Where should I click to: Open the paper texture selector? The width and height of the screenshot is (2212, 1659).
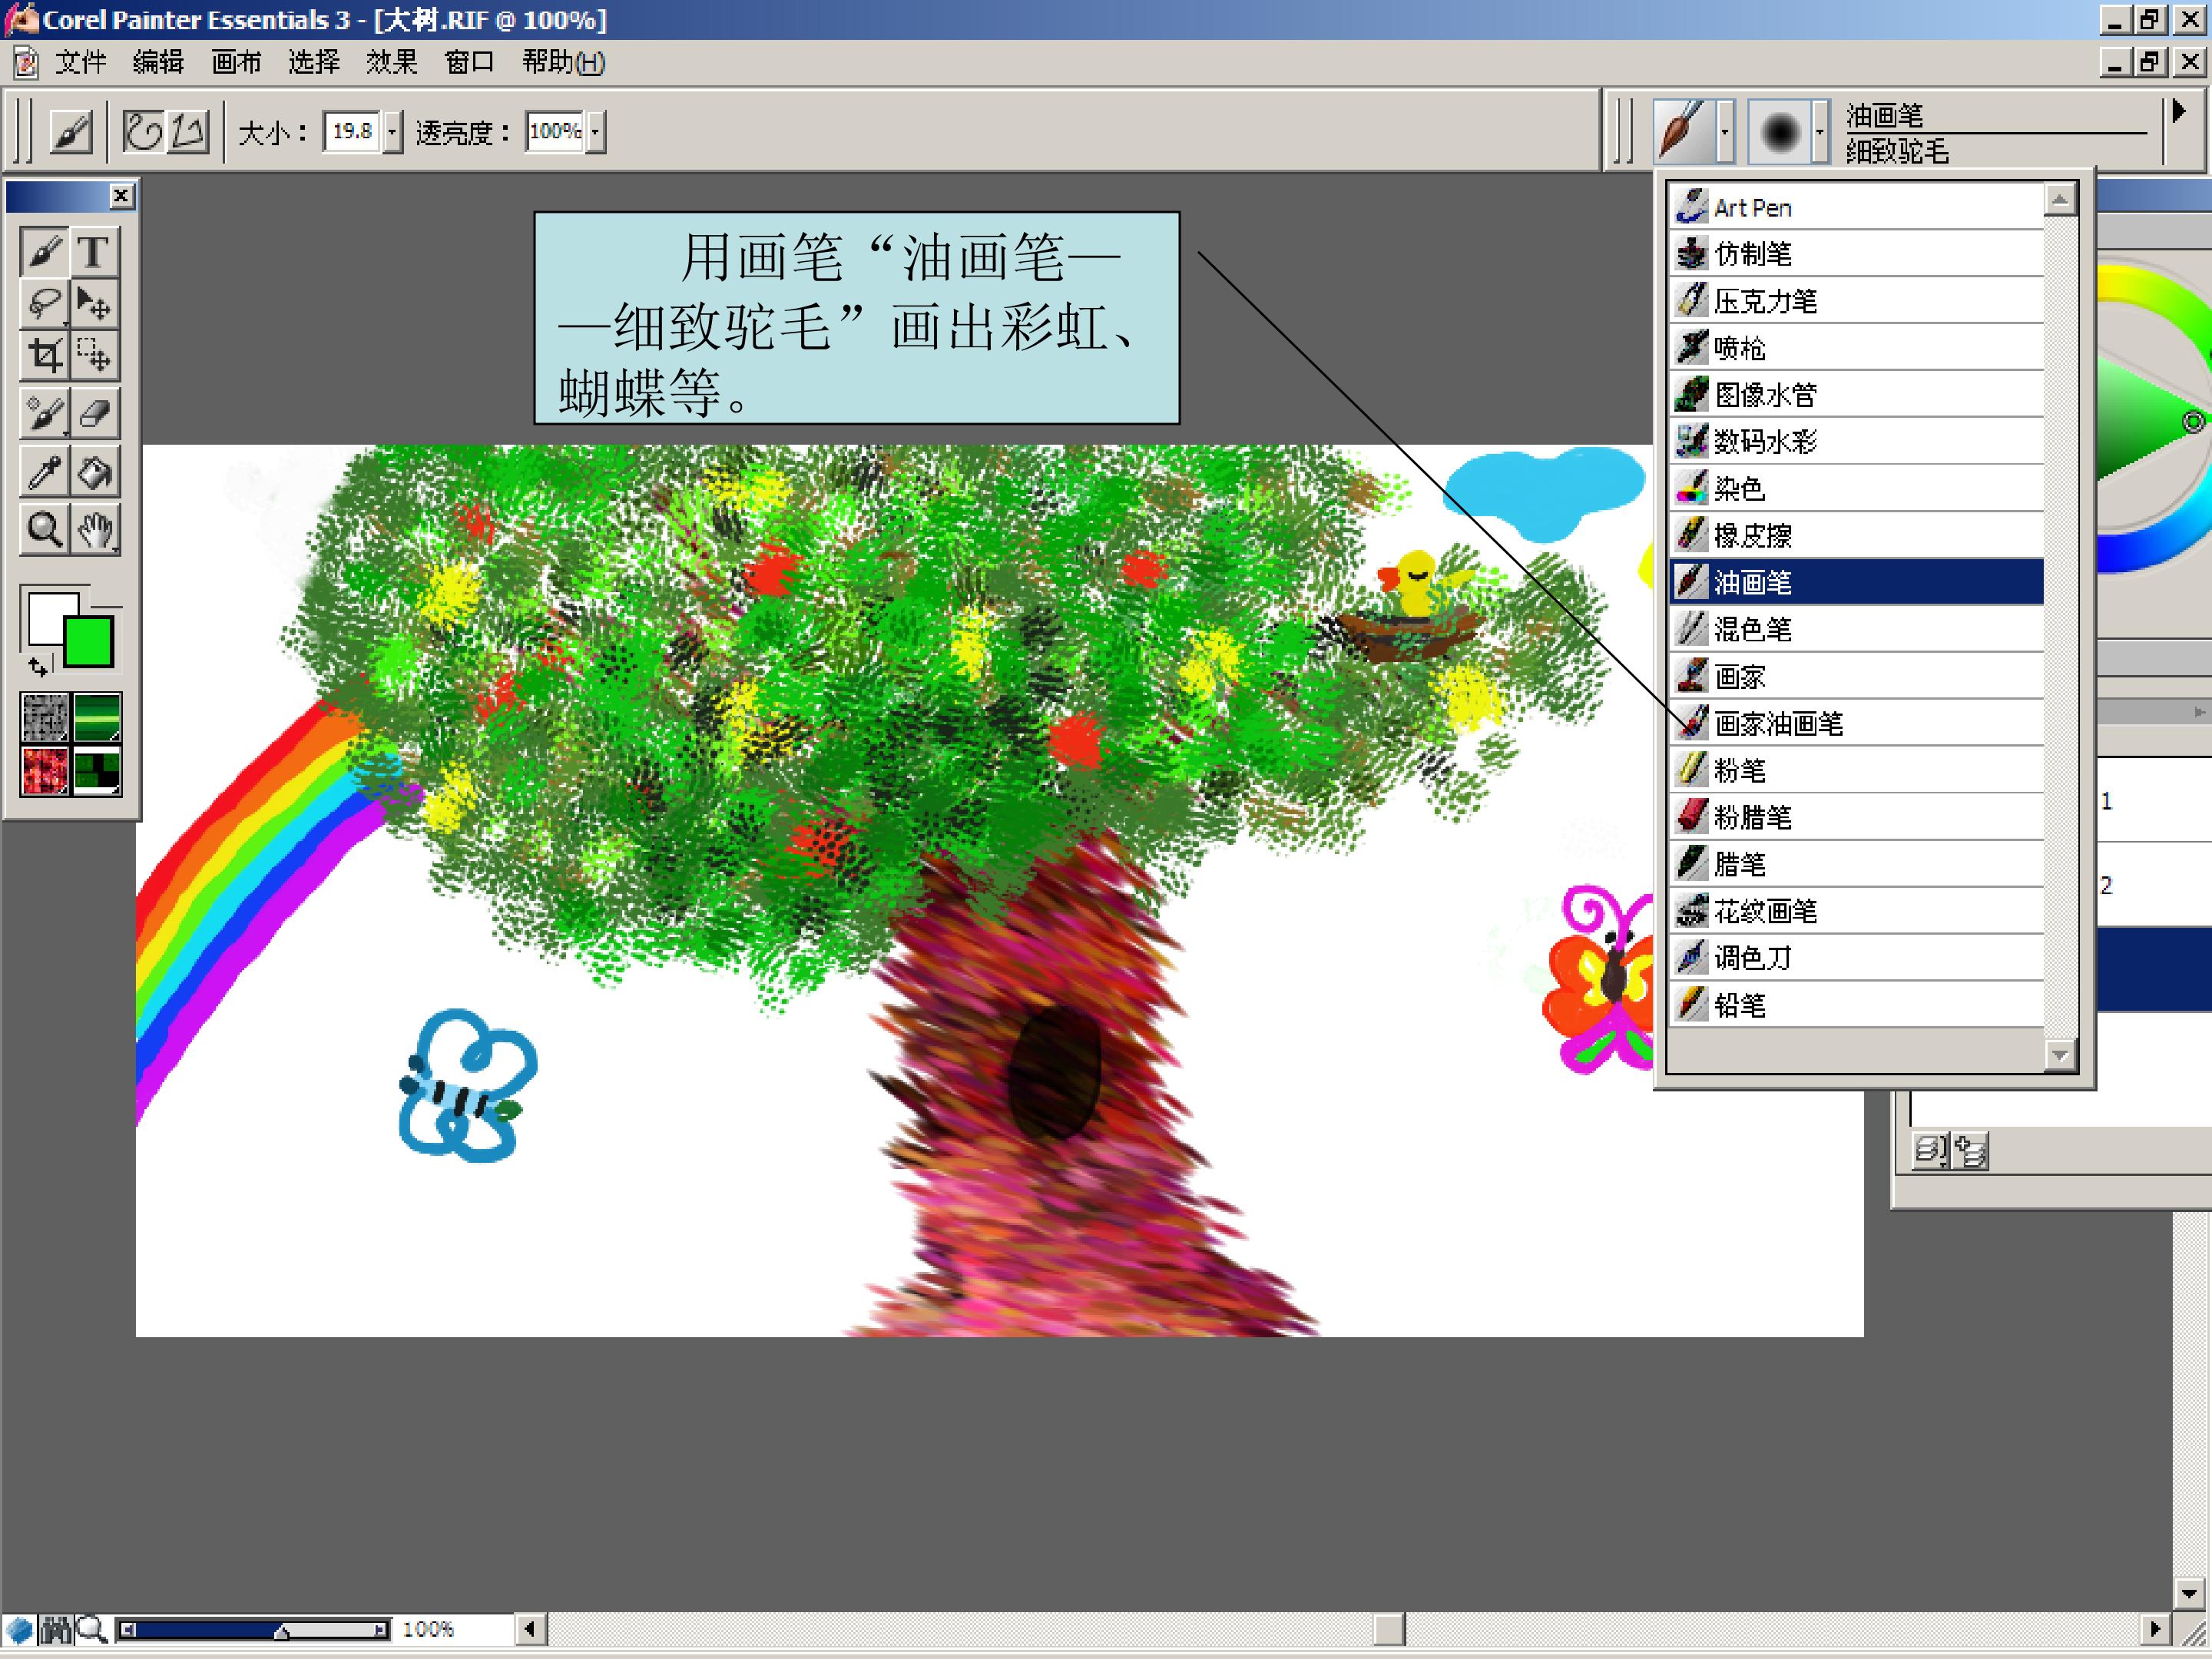(x=45, y=717)
